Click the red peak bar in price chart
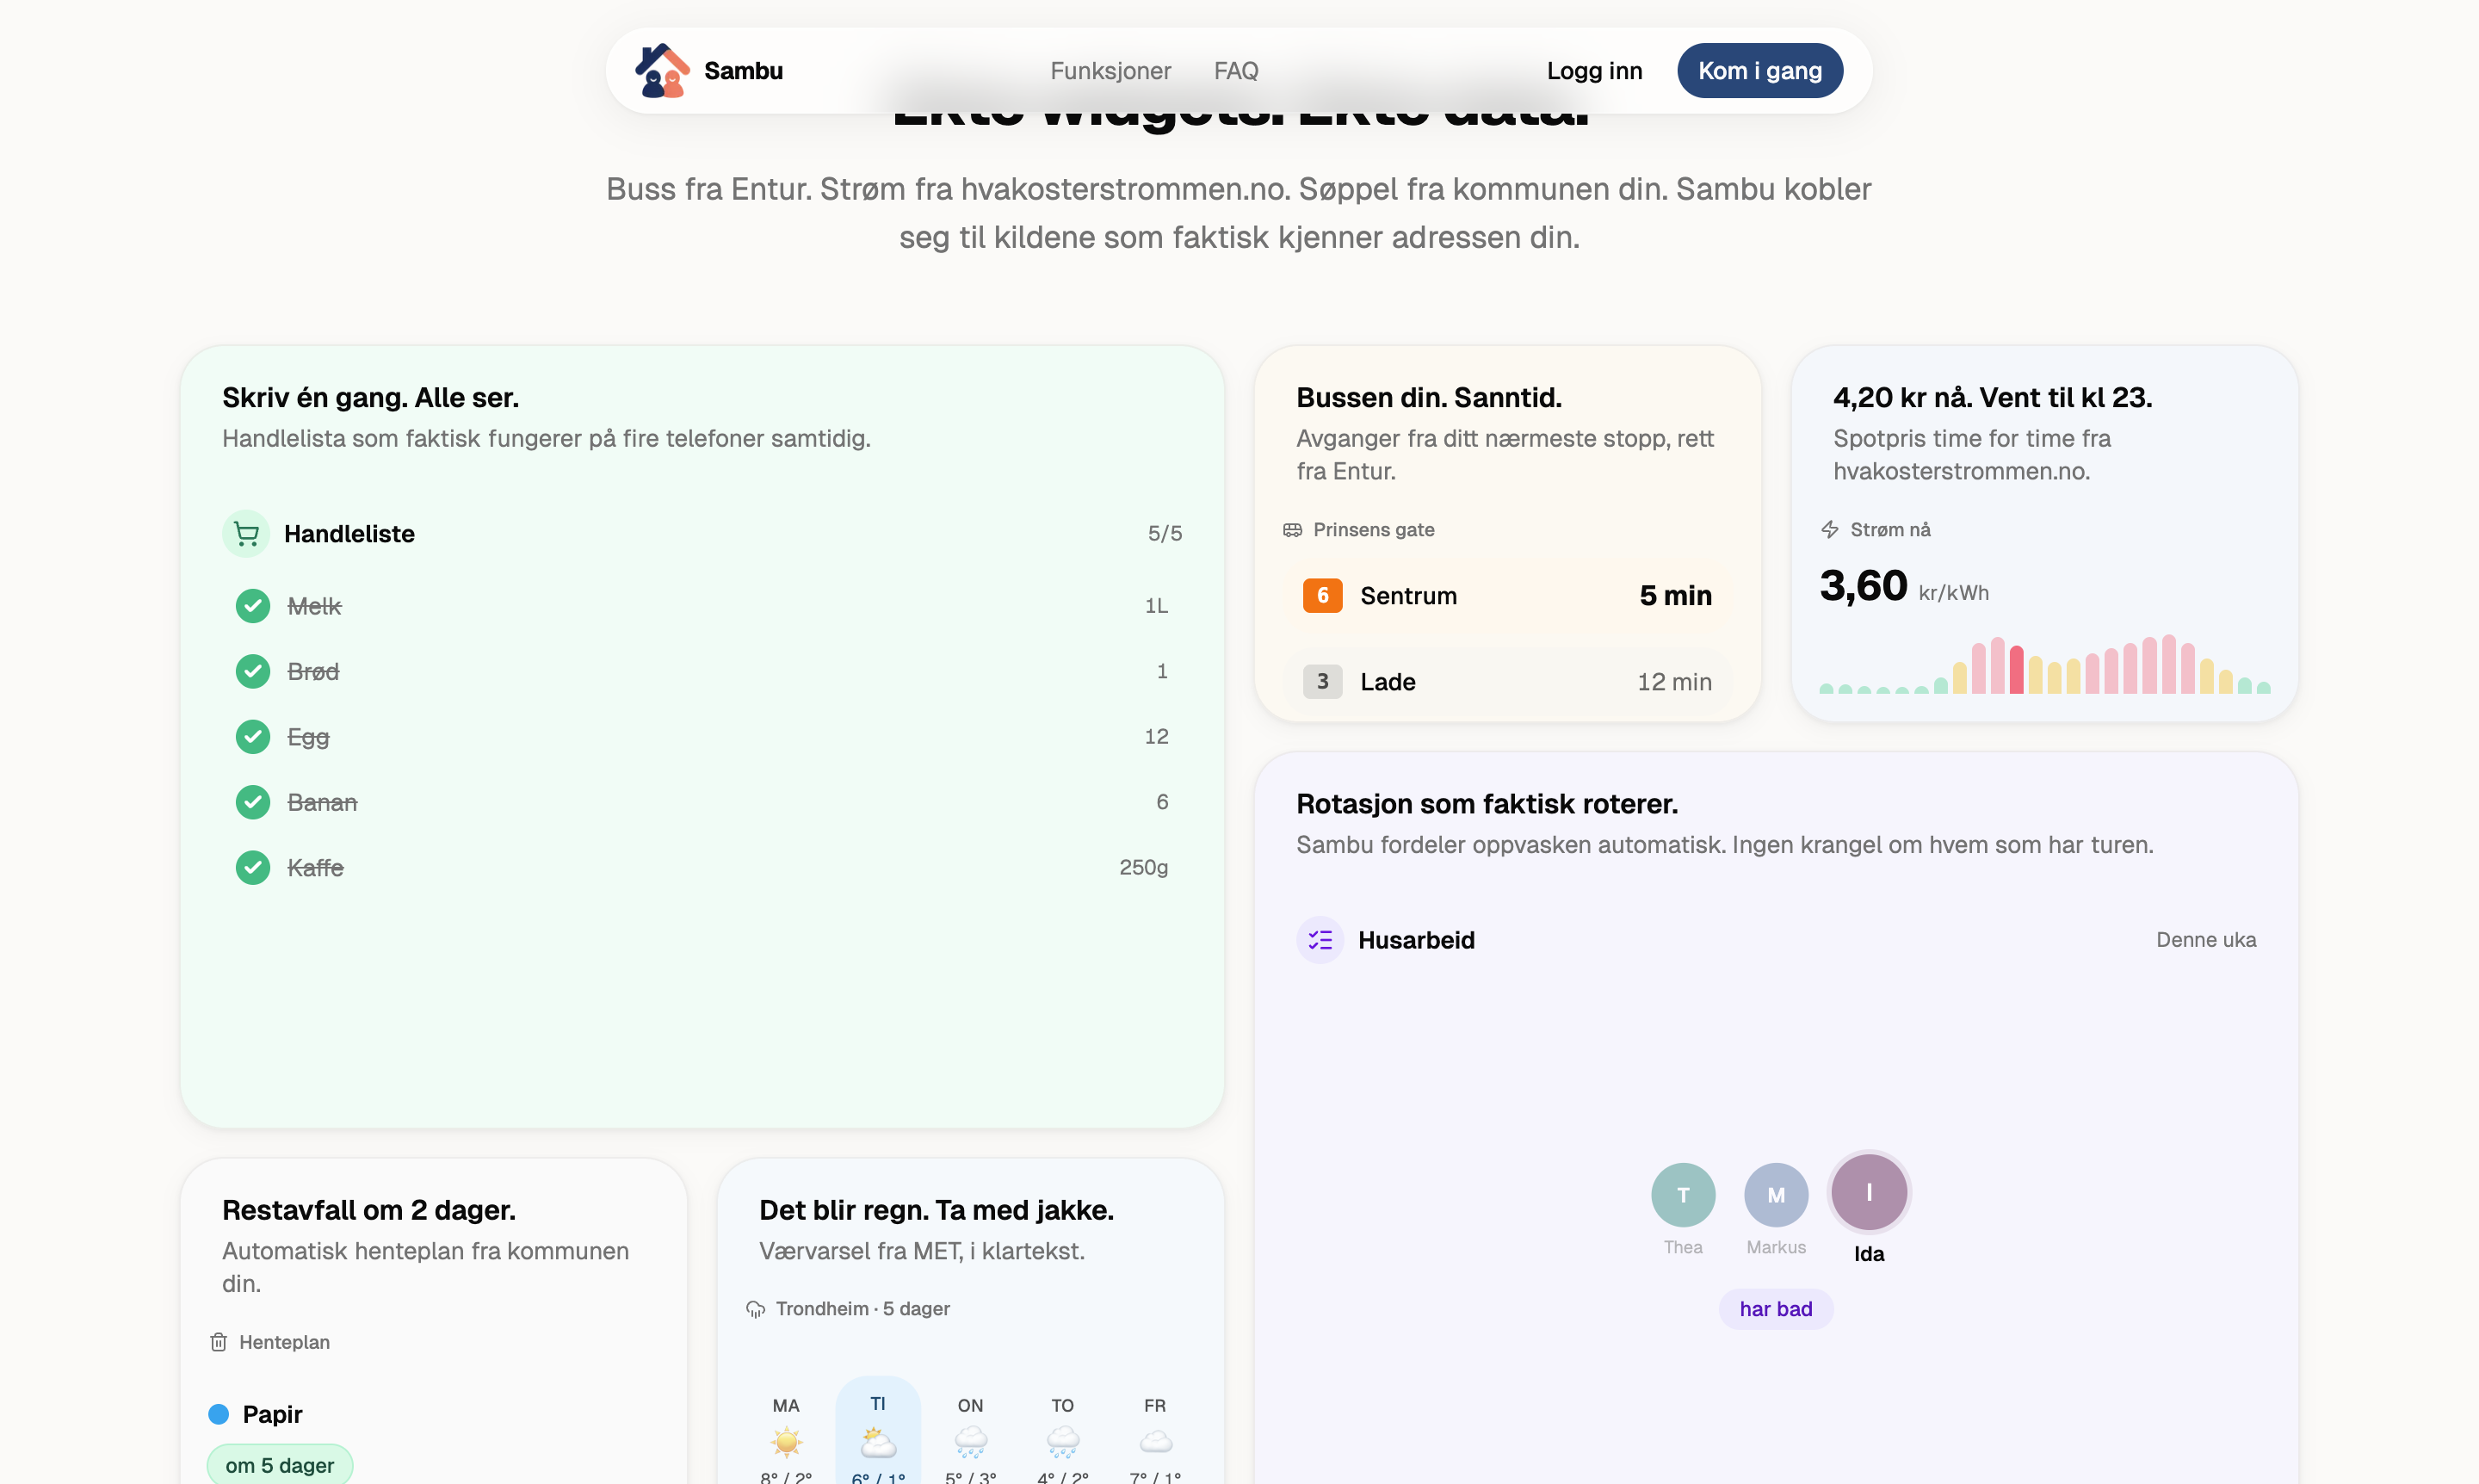 pyautogui.click(x=2016, y=669)
